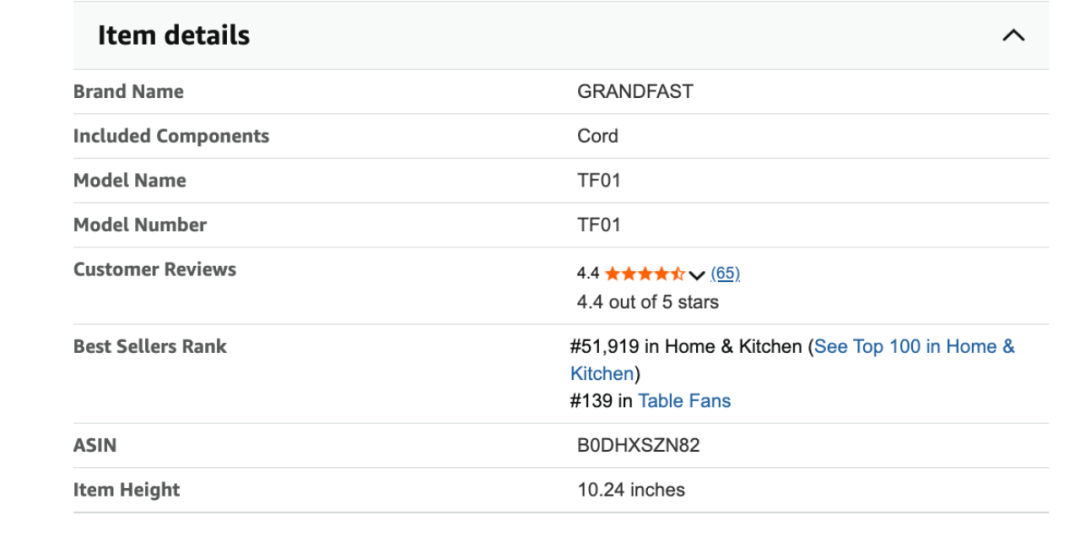The width and height of the screenshot is (1080, 537).
Task: Click the Included Components label
Action: (171, 136)
